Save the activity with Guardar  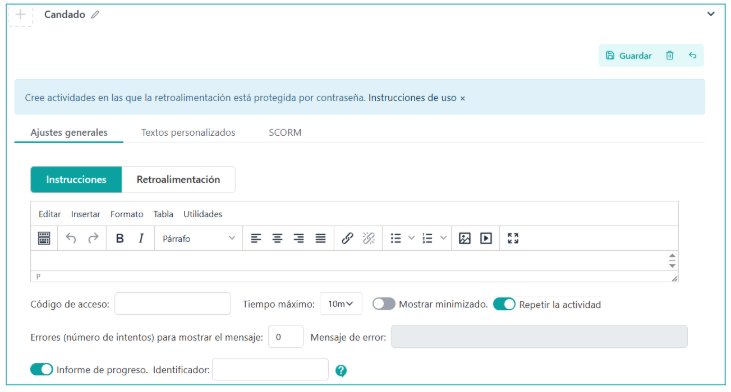pyautogui.click(x=628, y=55)
